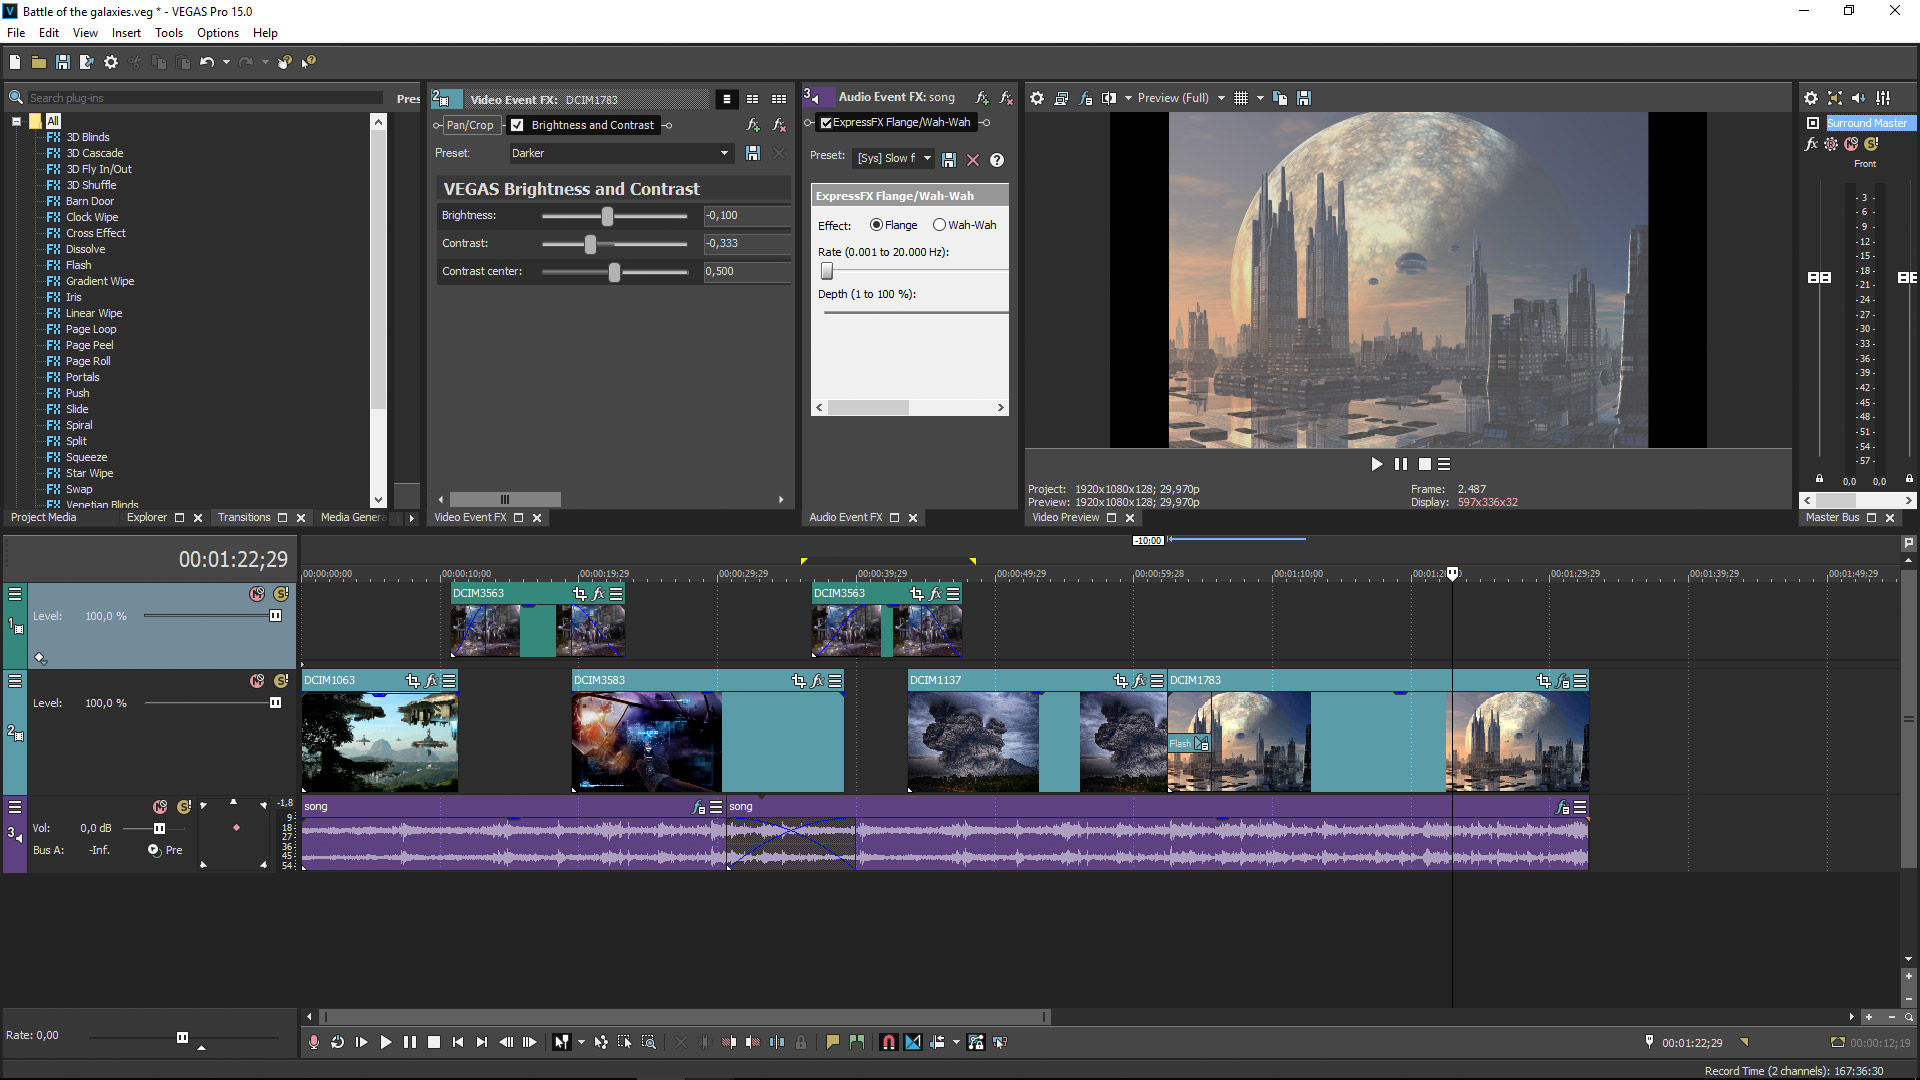This screenshot has height=1080, width=1920.
Task: Disable the ExpressFX Flange/Wah-Wah checkbox
Action: tap(826, 122)
